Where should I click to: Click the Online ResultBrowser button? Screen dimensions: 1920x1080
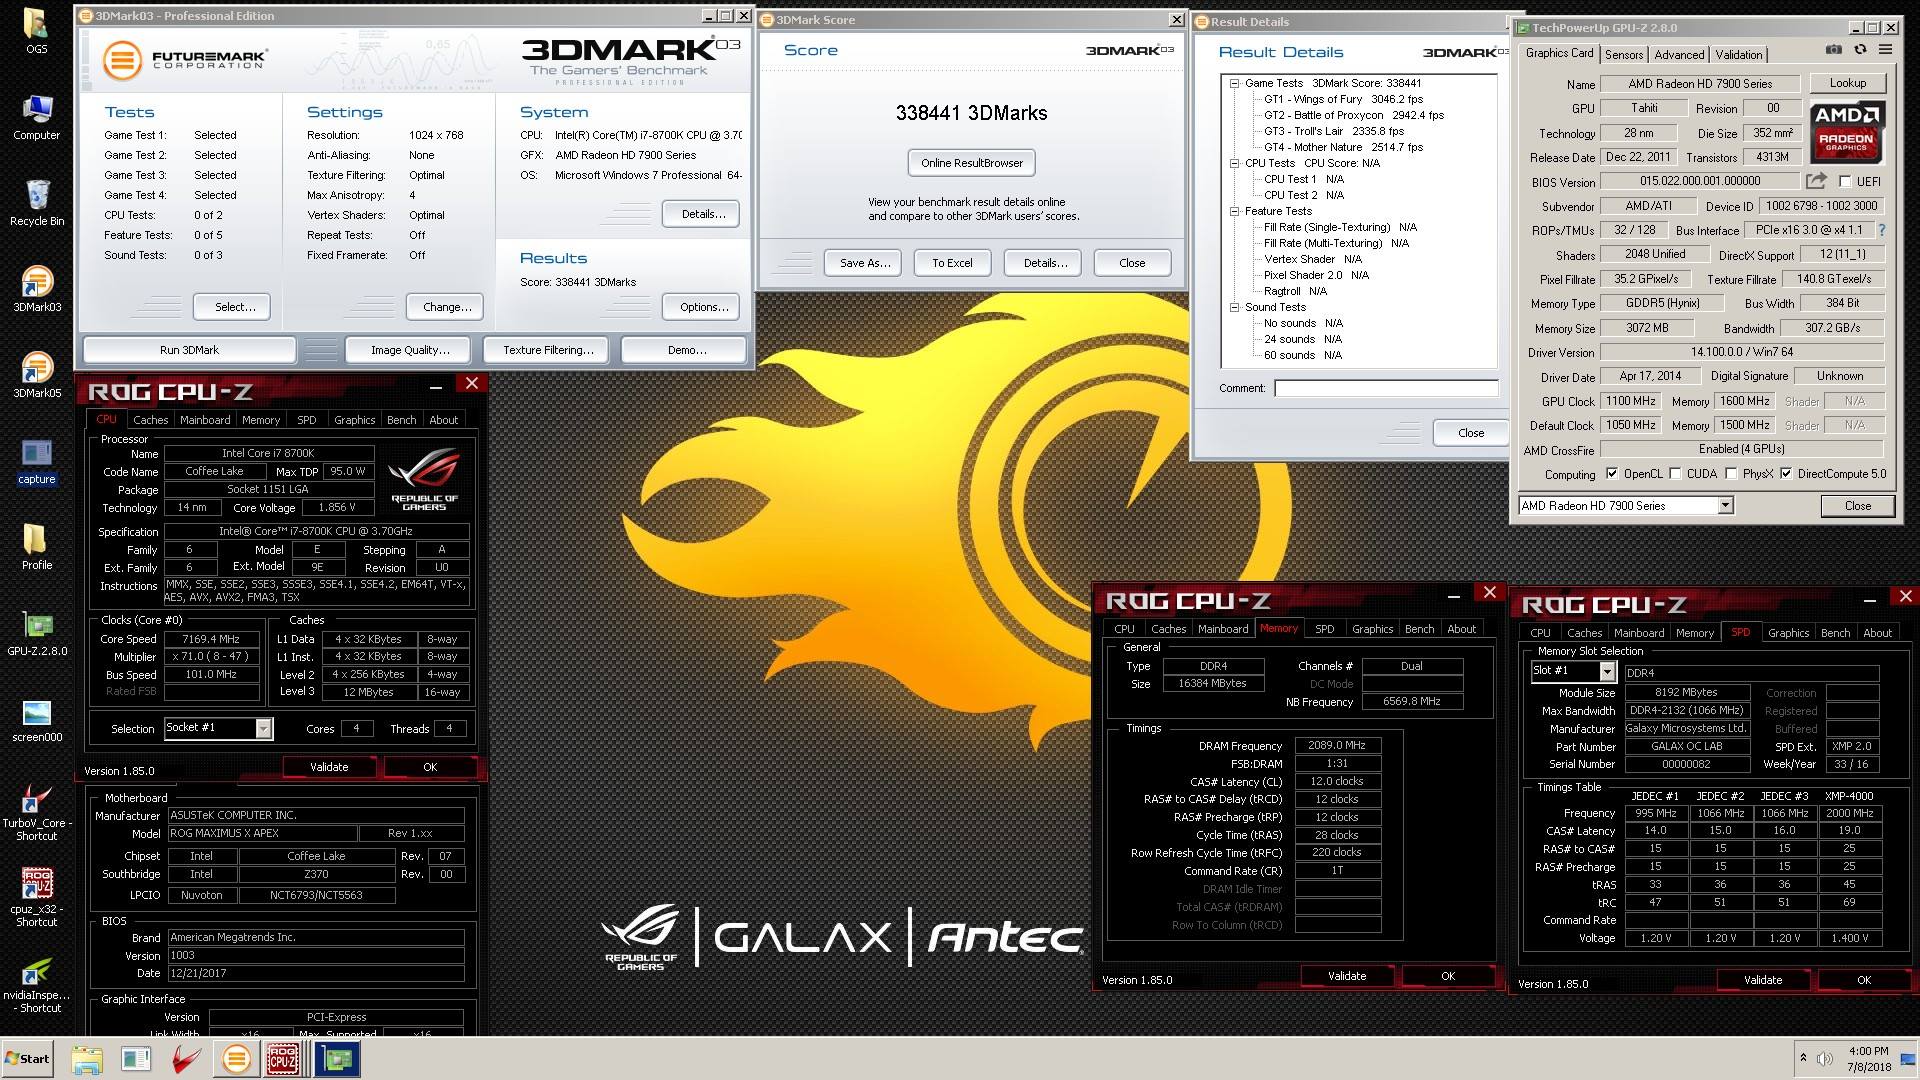pos(972,163)
